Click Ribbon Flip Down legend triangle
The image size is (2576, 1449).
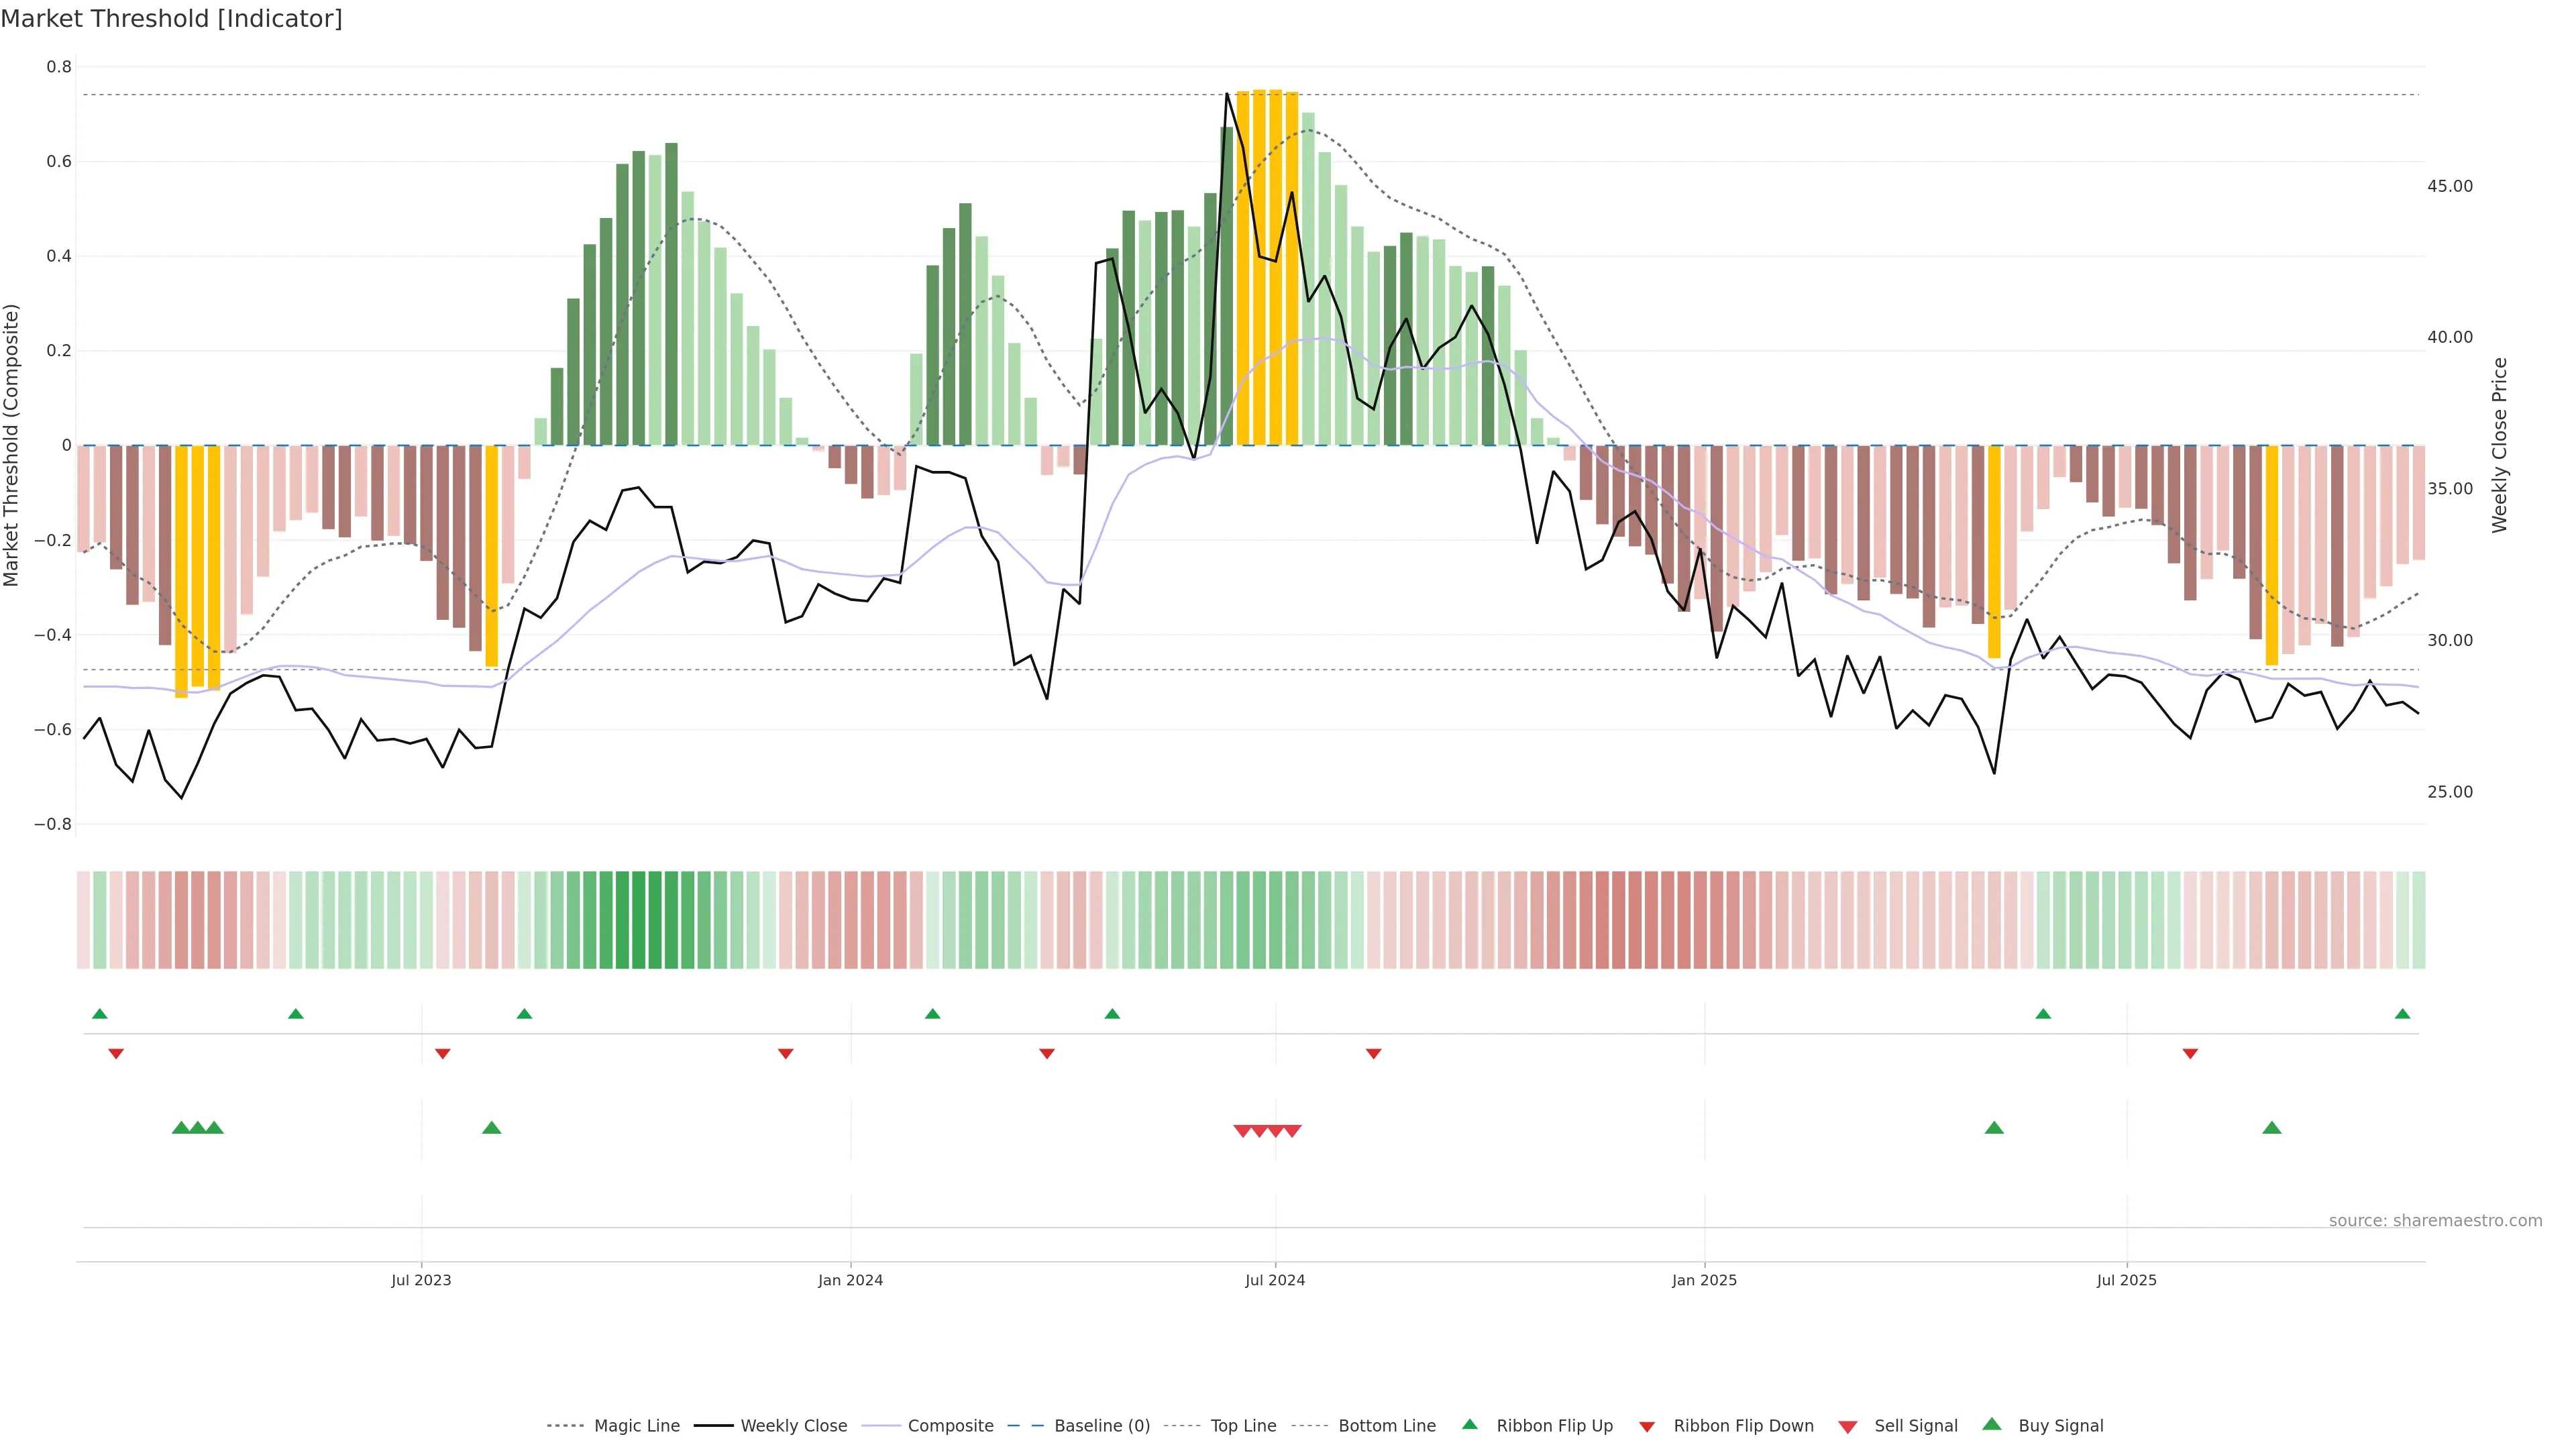pos(1646,1427)
